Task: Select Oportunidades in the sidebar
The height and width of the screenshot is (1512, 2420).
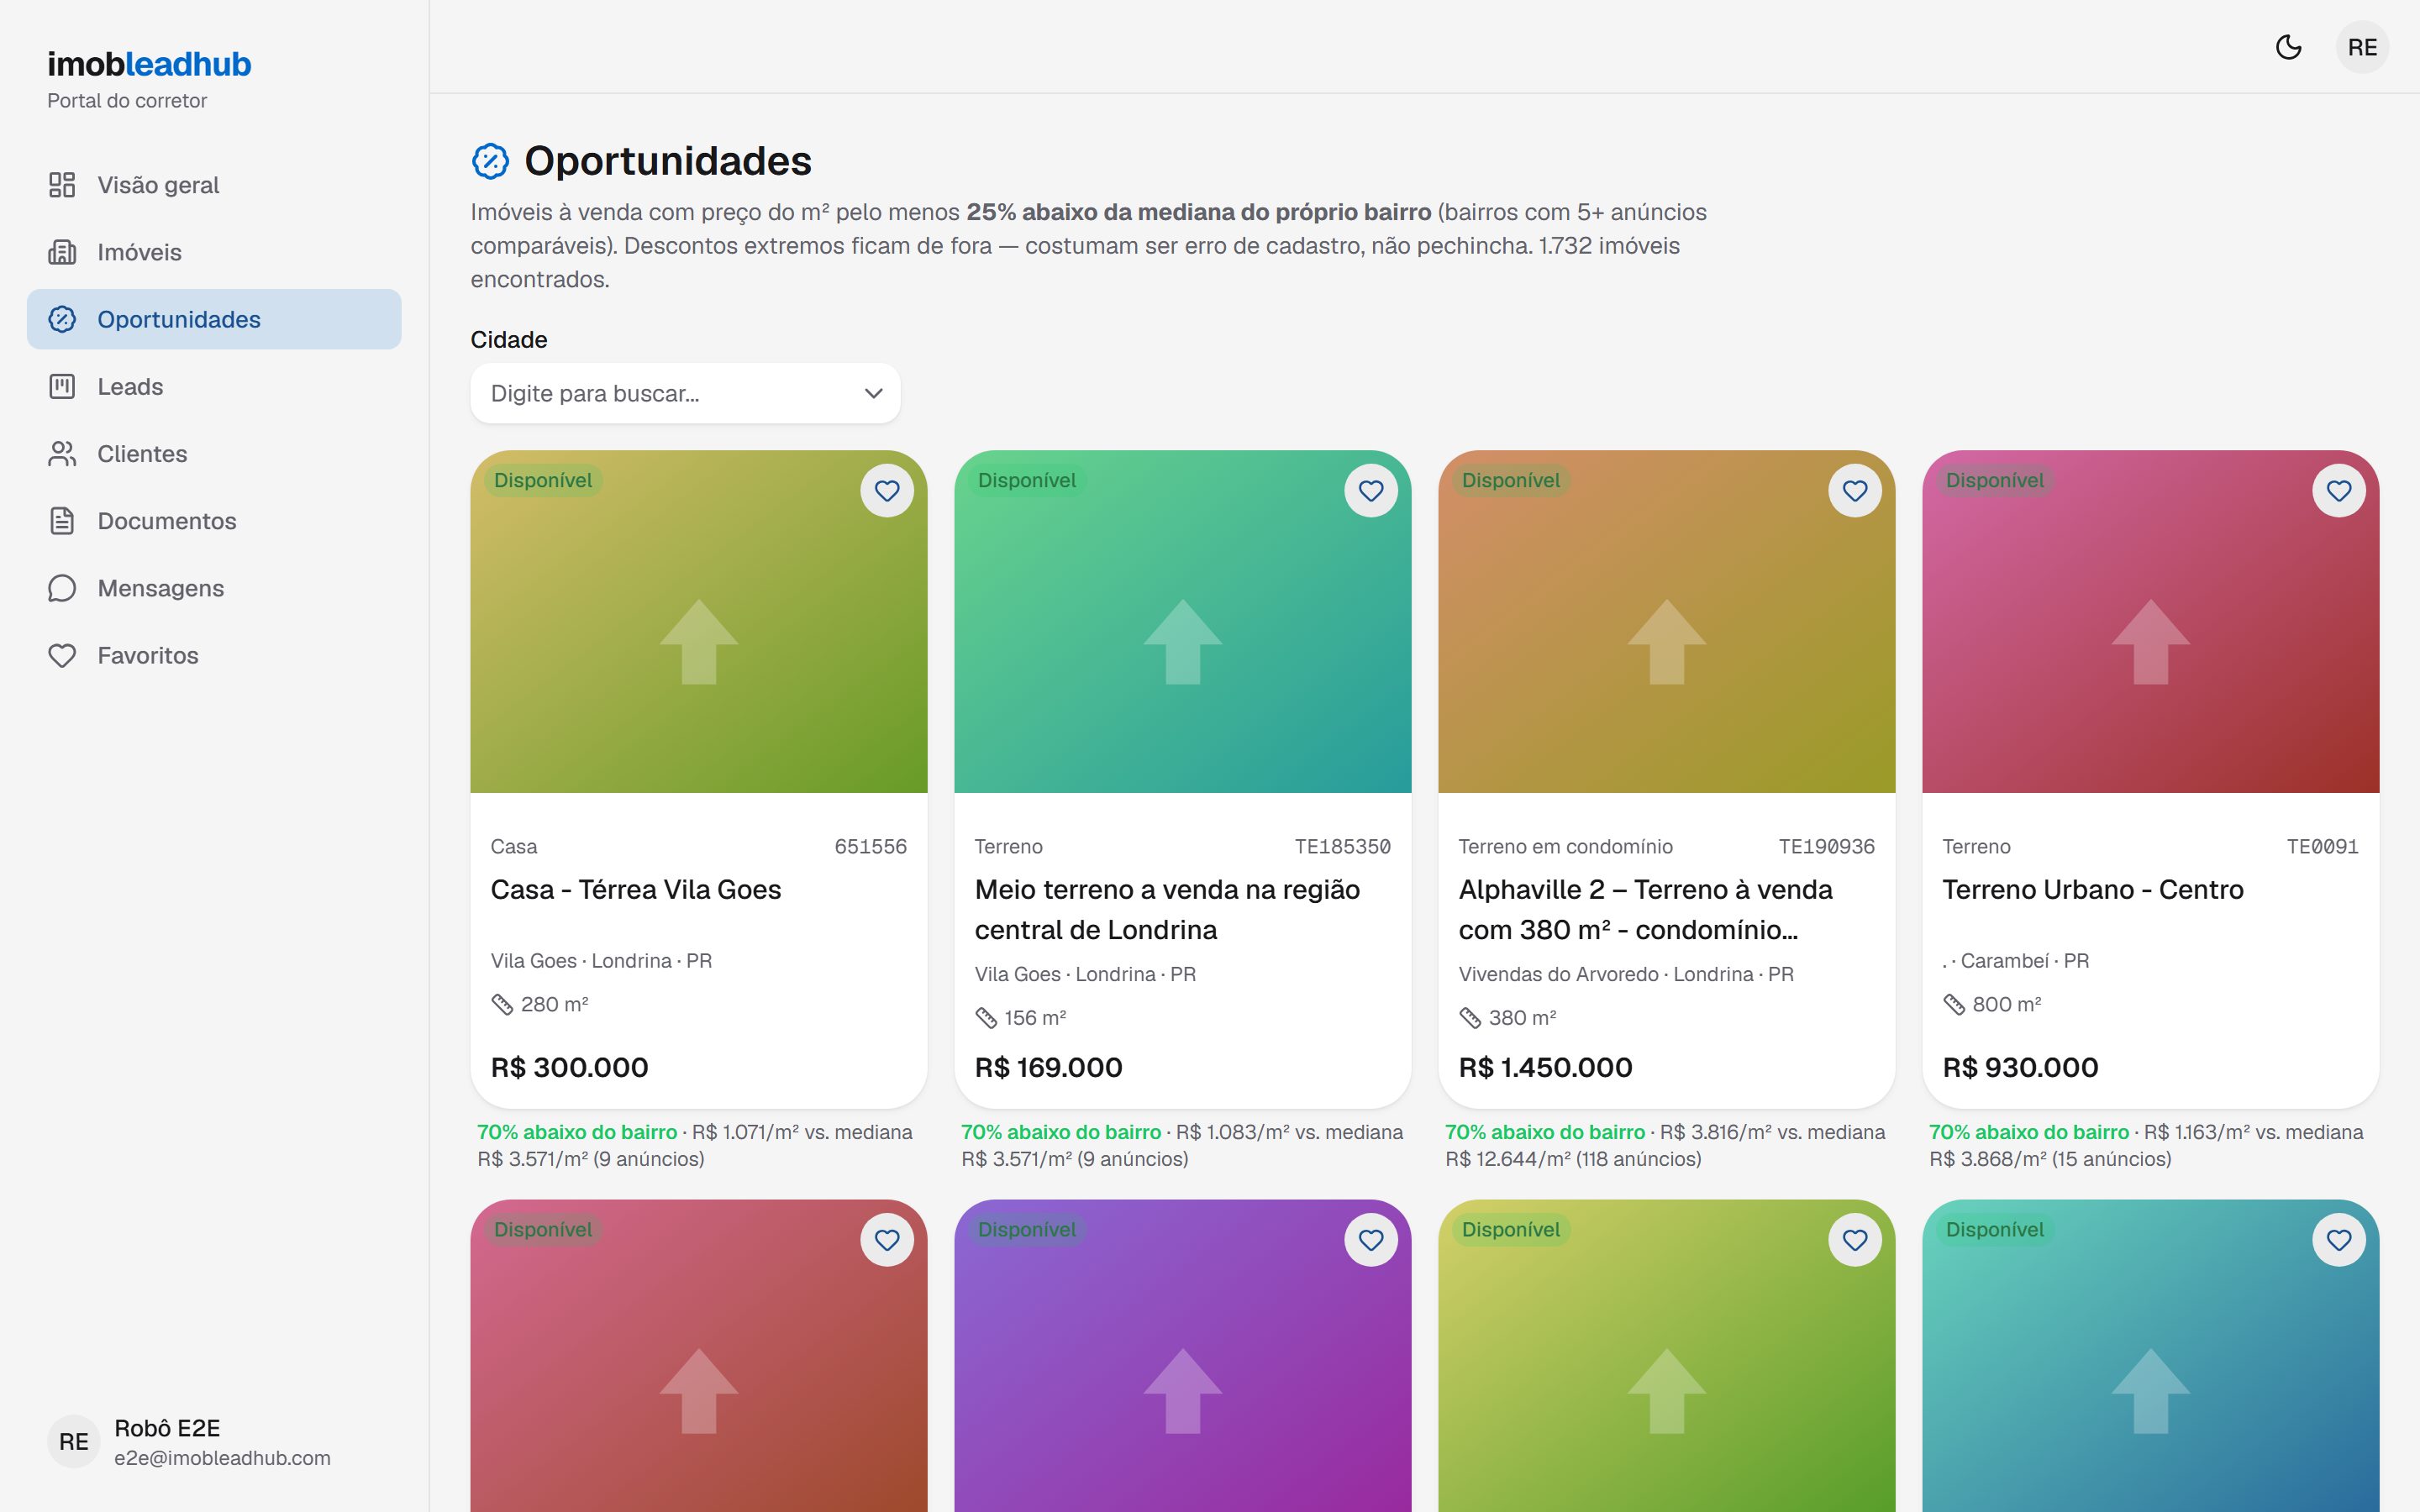Action: click(x=214, y=319)
